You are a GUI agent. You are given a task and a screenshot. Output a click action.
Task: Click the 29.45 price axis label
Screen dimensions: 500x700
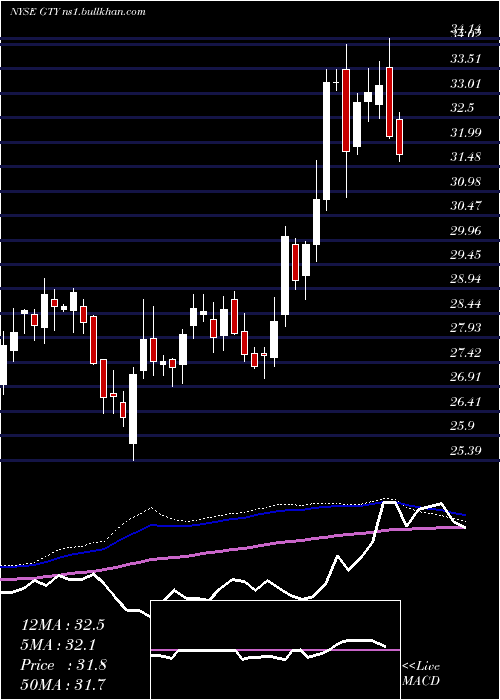[466, 255]
